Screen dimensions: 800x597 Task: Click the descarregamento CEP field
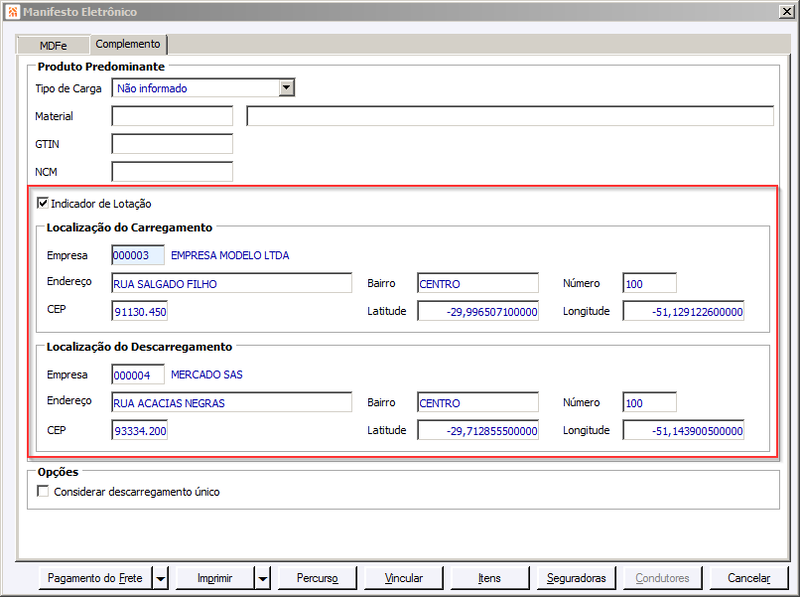[x=139, y=431]
